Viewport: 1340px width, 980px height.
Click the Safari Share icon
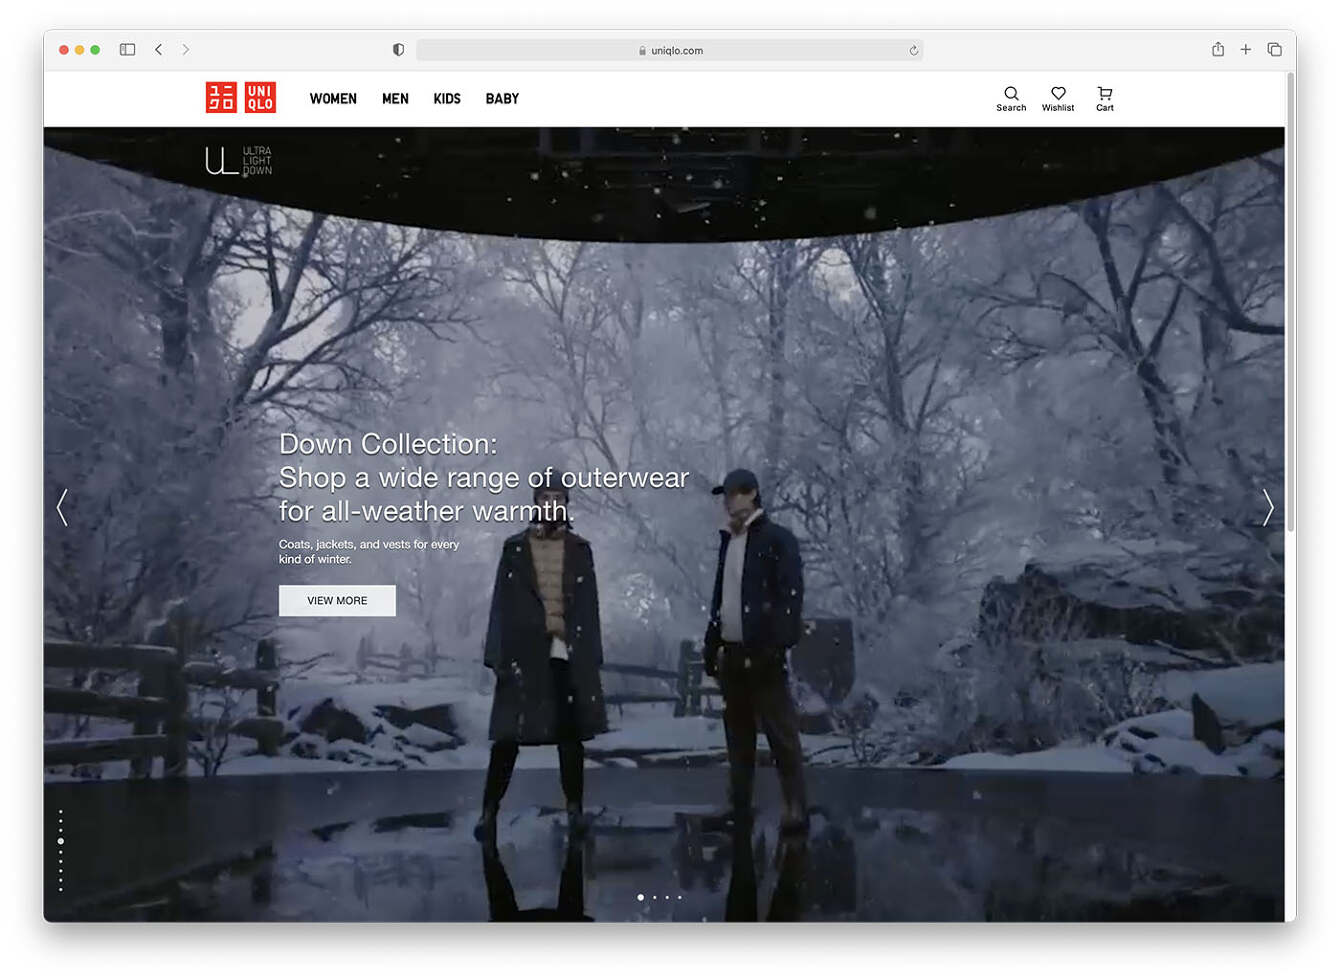(x=1217, y=50)
